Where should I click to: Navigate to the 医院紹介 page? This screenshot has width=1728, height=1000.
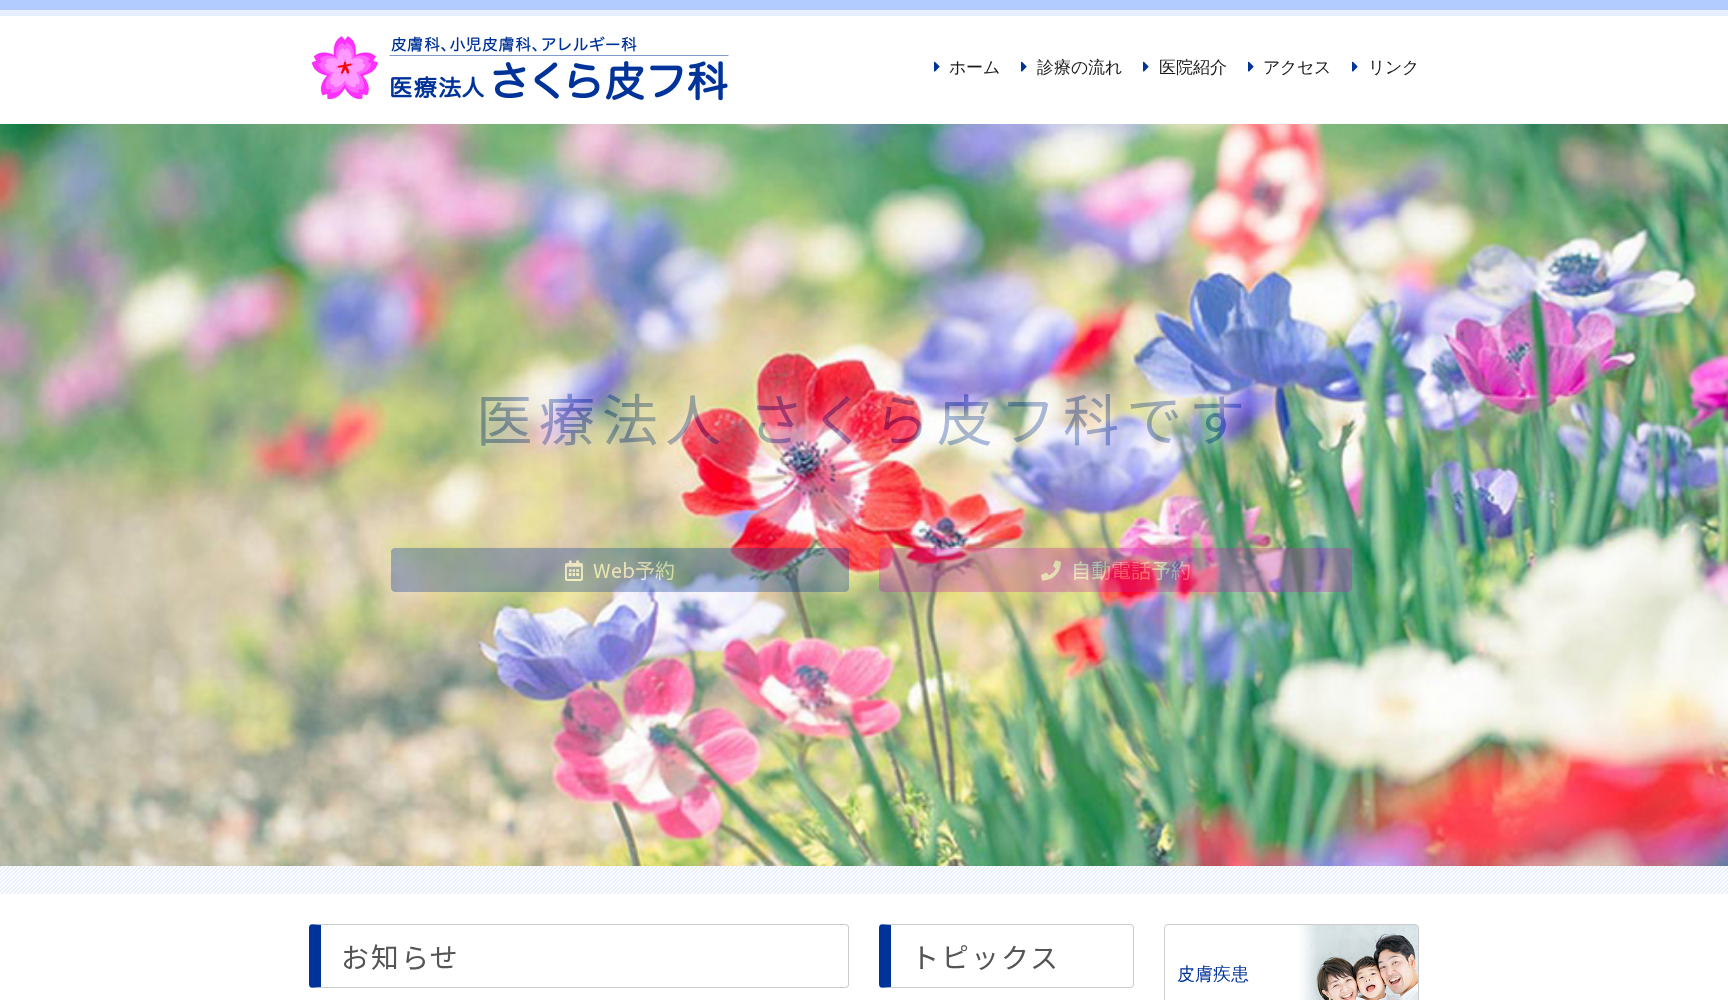(x=1192, y=67)
